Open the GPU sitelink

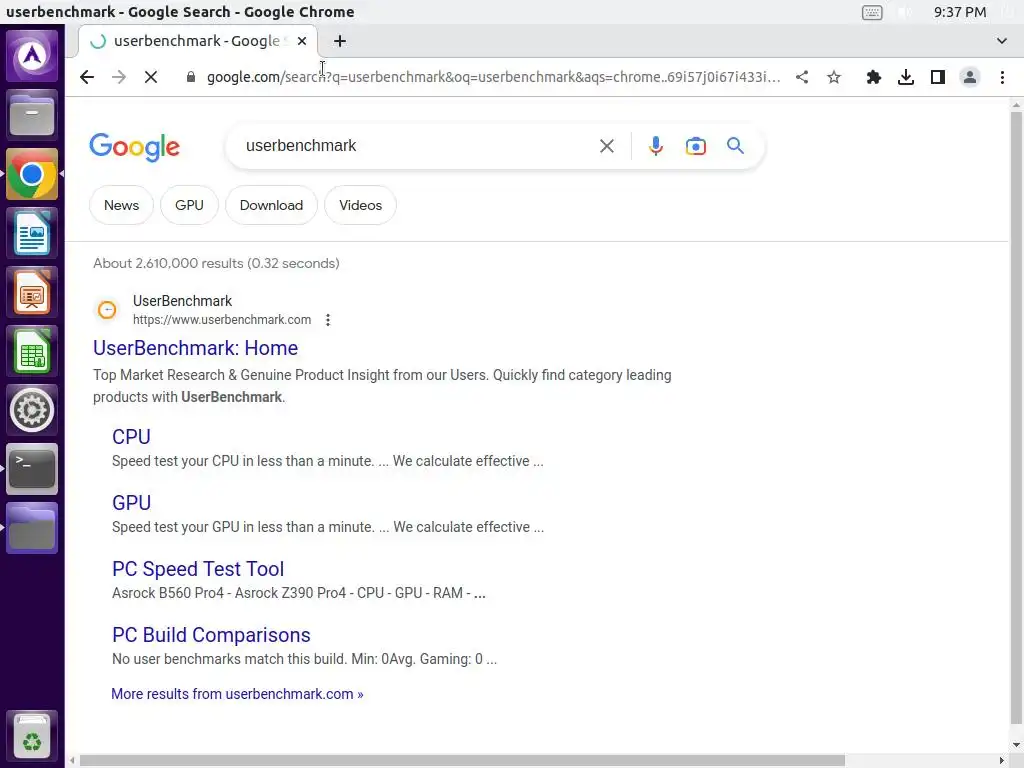pos(131,503)
